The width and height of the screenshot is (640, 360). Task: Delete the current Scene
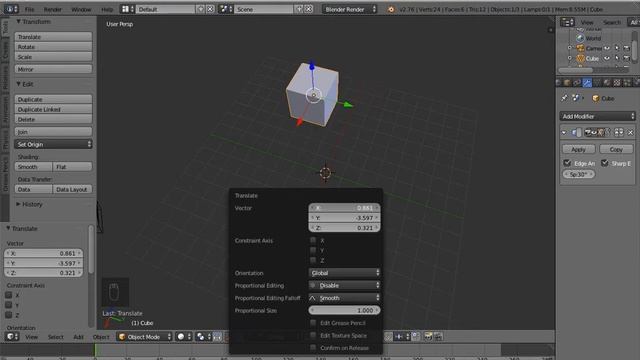pyautogui.click(x=309, y=9)
